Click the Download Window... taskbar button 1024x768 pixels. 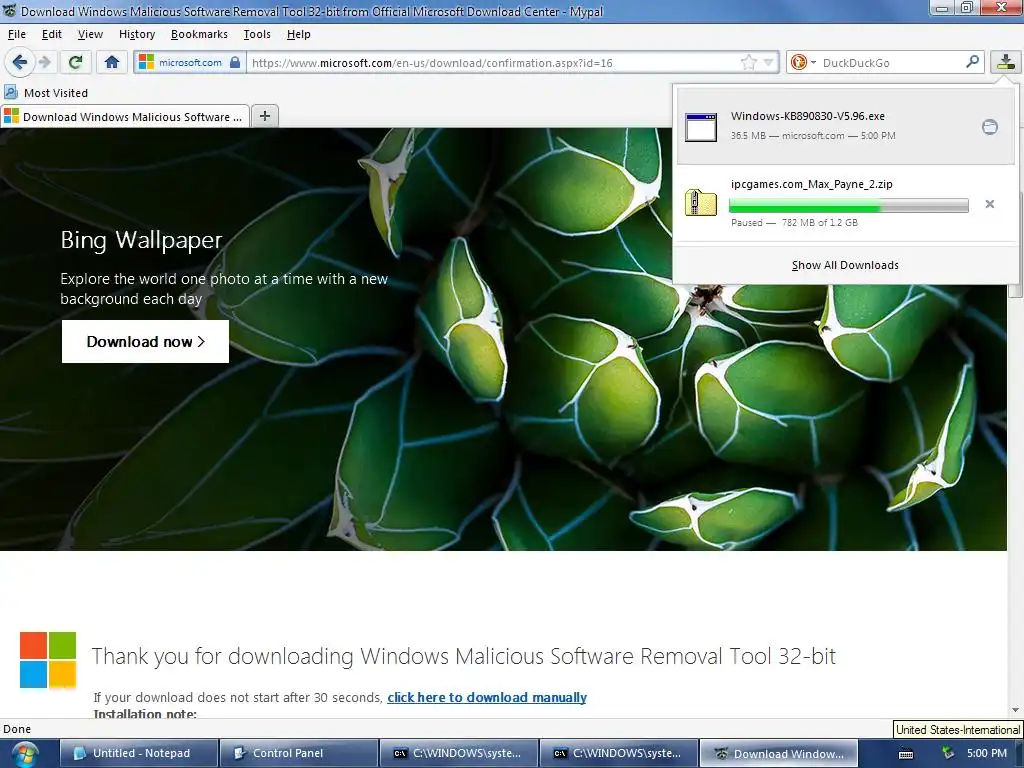778,753
